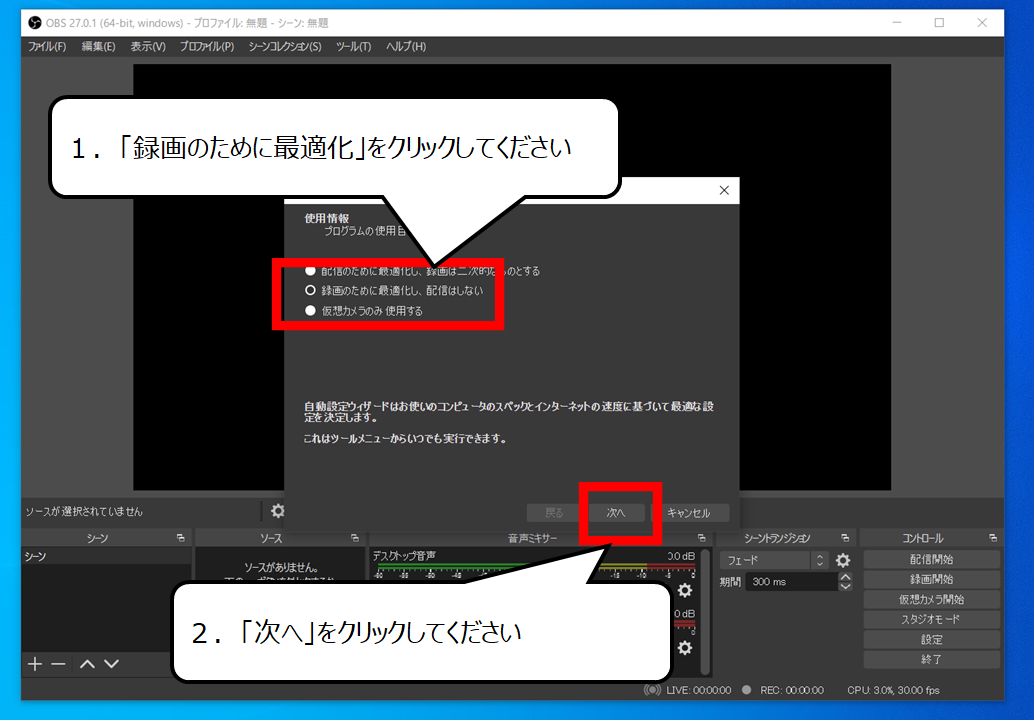This screenshot has height=720, width=1034.
Task: Click キャンセル in the wizard dialog
Action: point(689,513)
